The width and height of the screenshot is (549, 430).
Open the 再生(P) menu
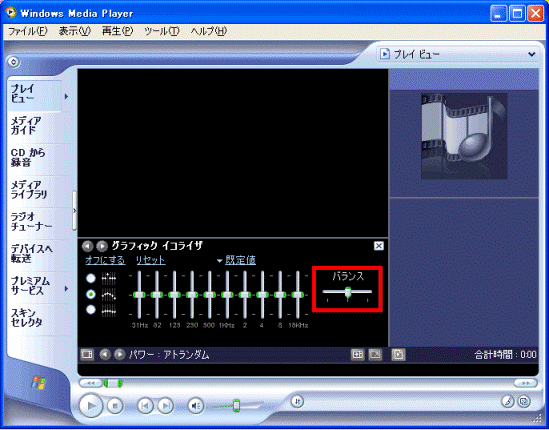coord(117,31)
